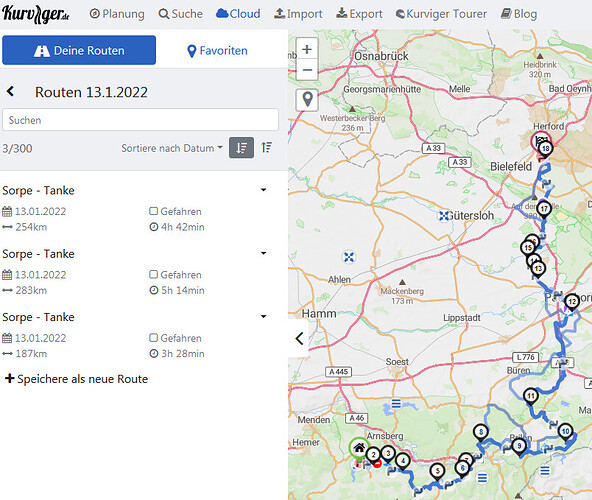The height and width of the screenshot is (500, 592).
Task: Switch to the Favoriten tab
Action: (217, 51)
